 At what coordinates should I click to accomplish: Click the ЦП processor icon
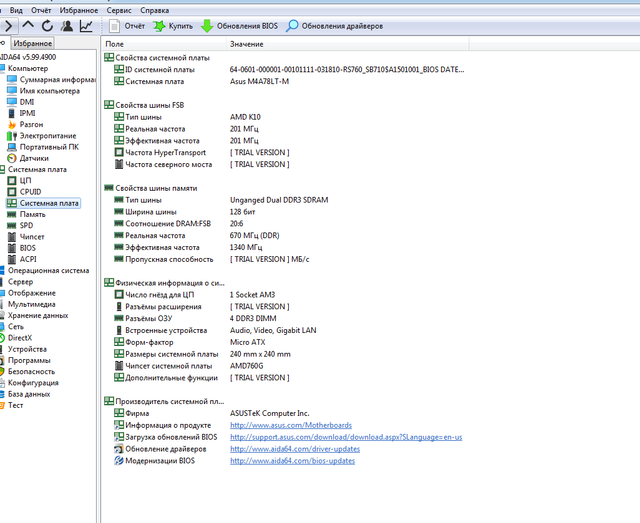(12, 180)
